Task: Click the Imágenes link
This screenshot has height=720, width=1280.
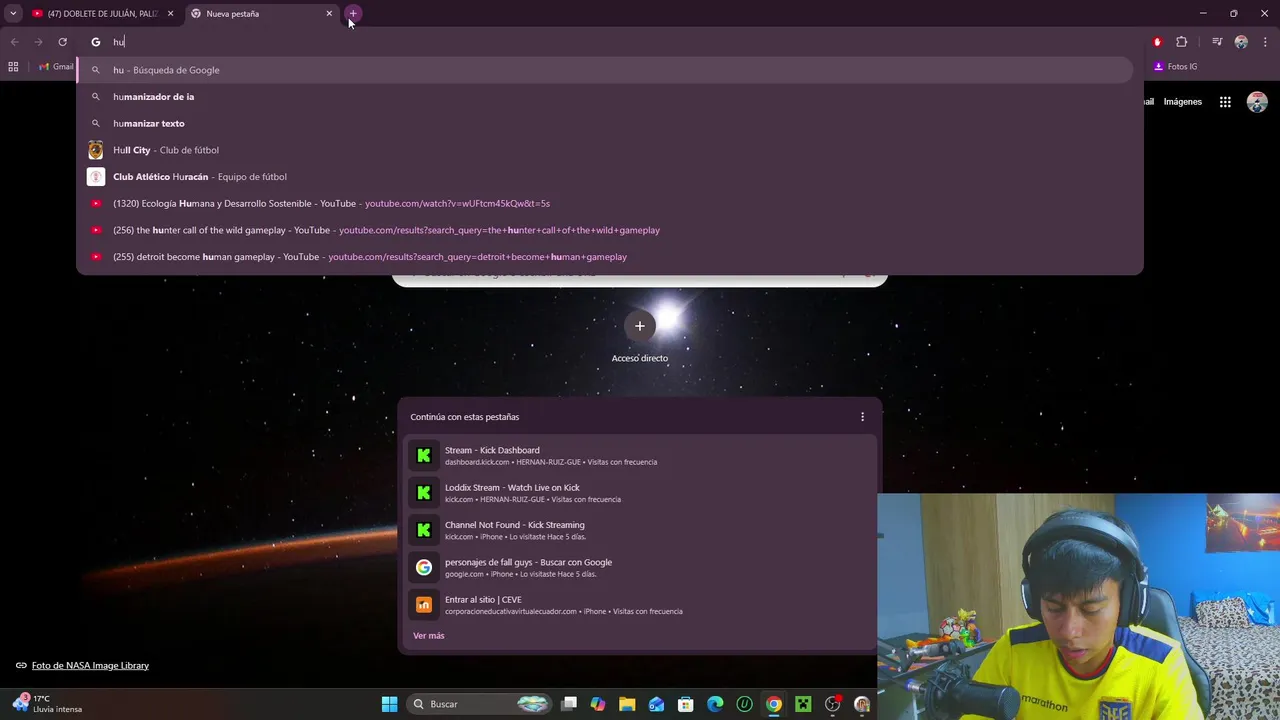Action: 1182,102
